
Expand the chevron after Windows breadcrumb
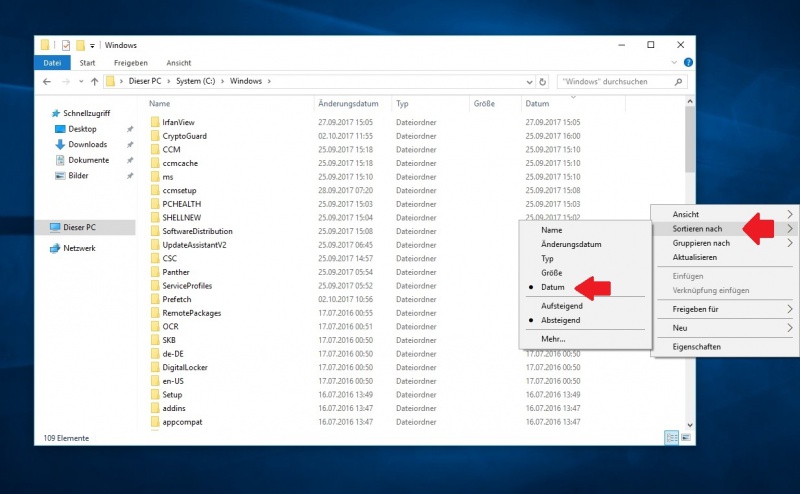tap(269, 81)
